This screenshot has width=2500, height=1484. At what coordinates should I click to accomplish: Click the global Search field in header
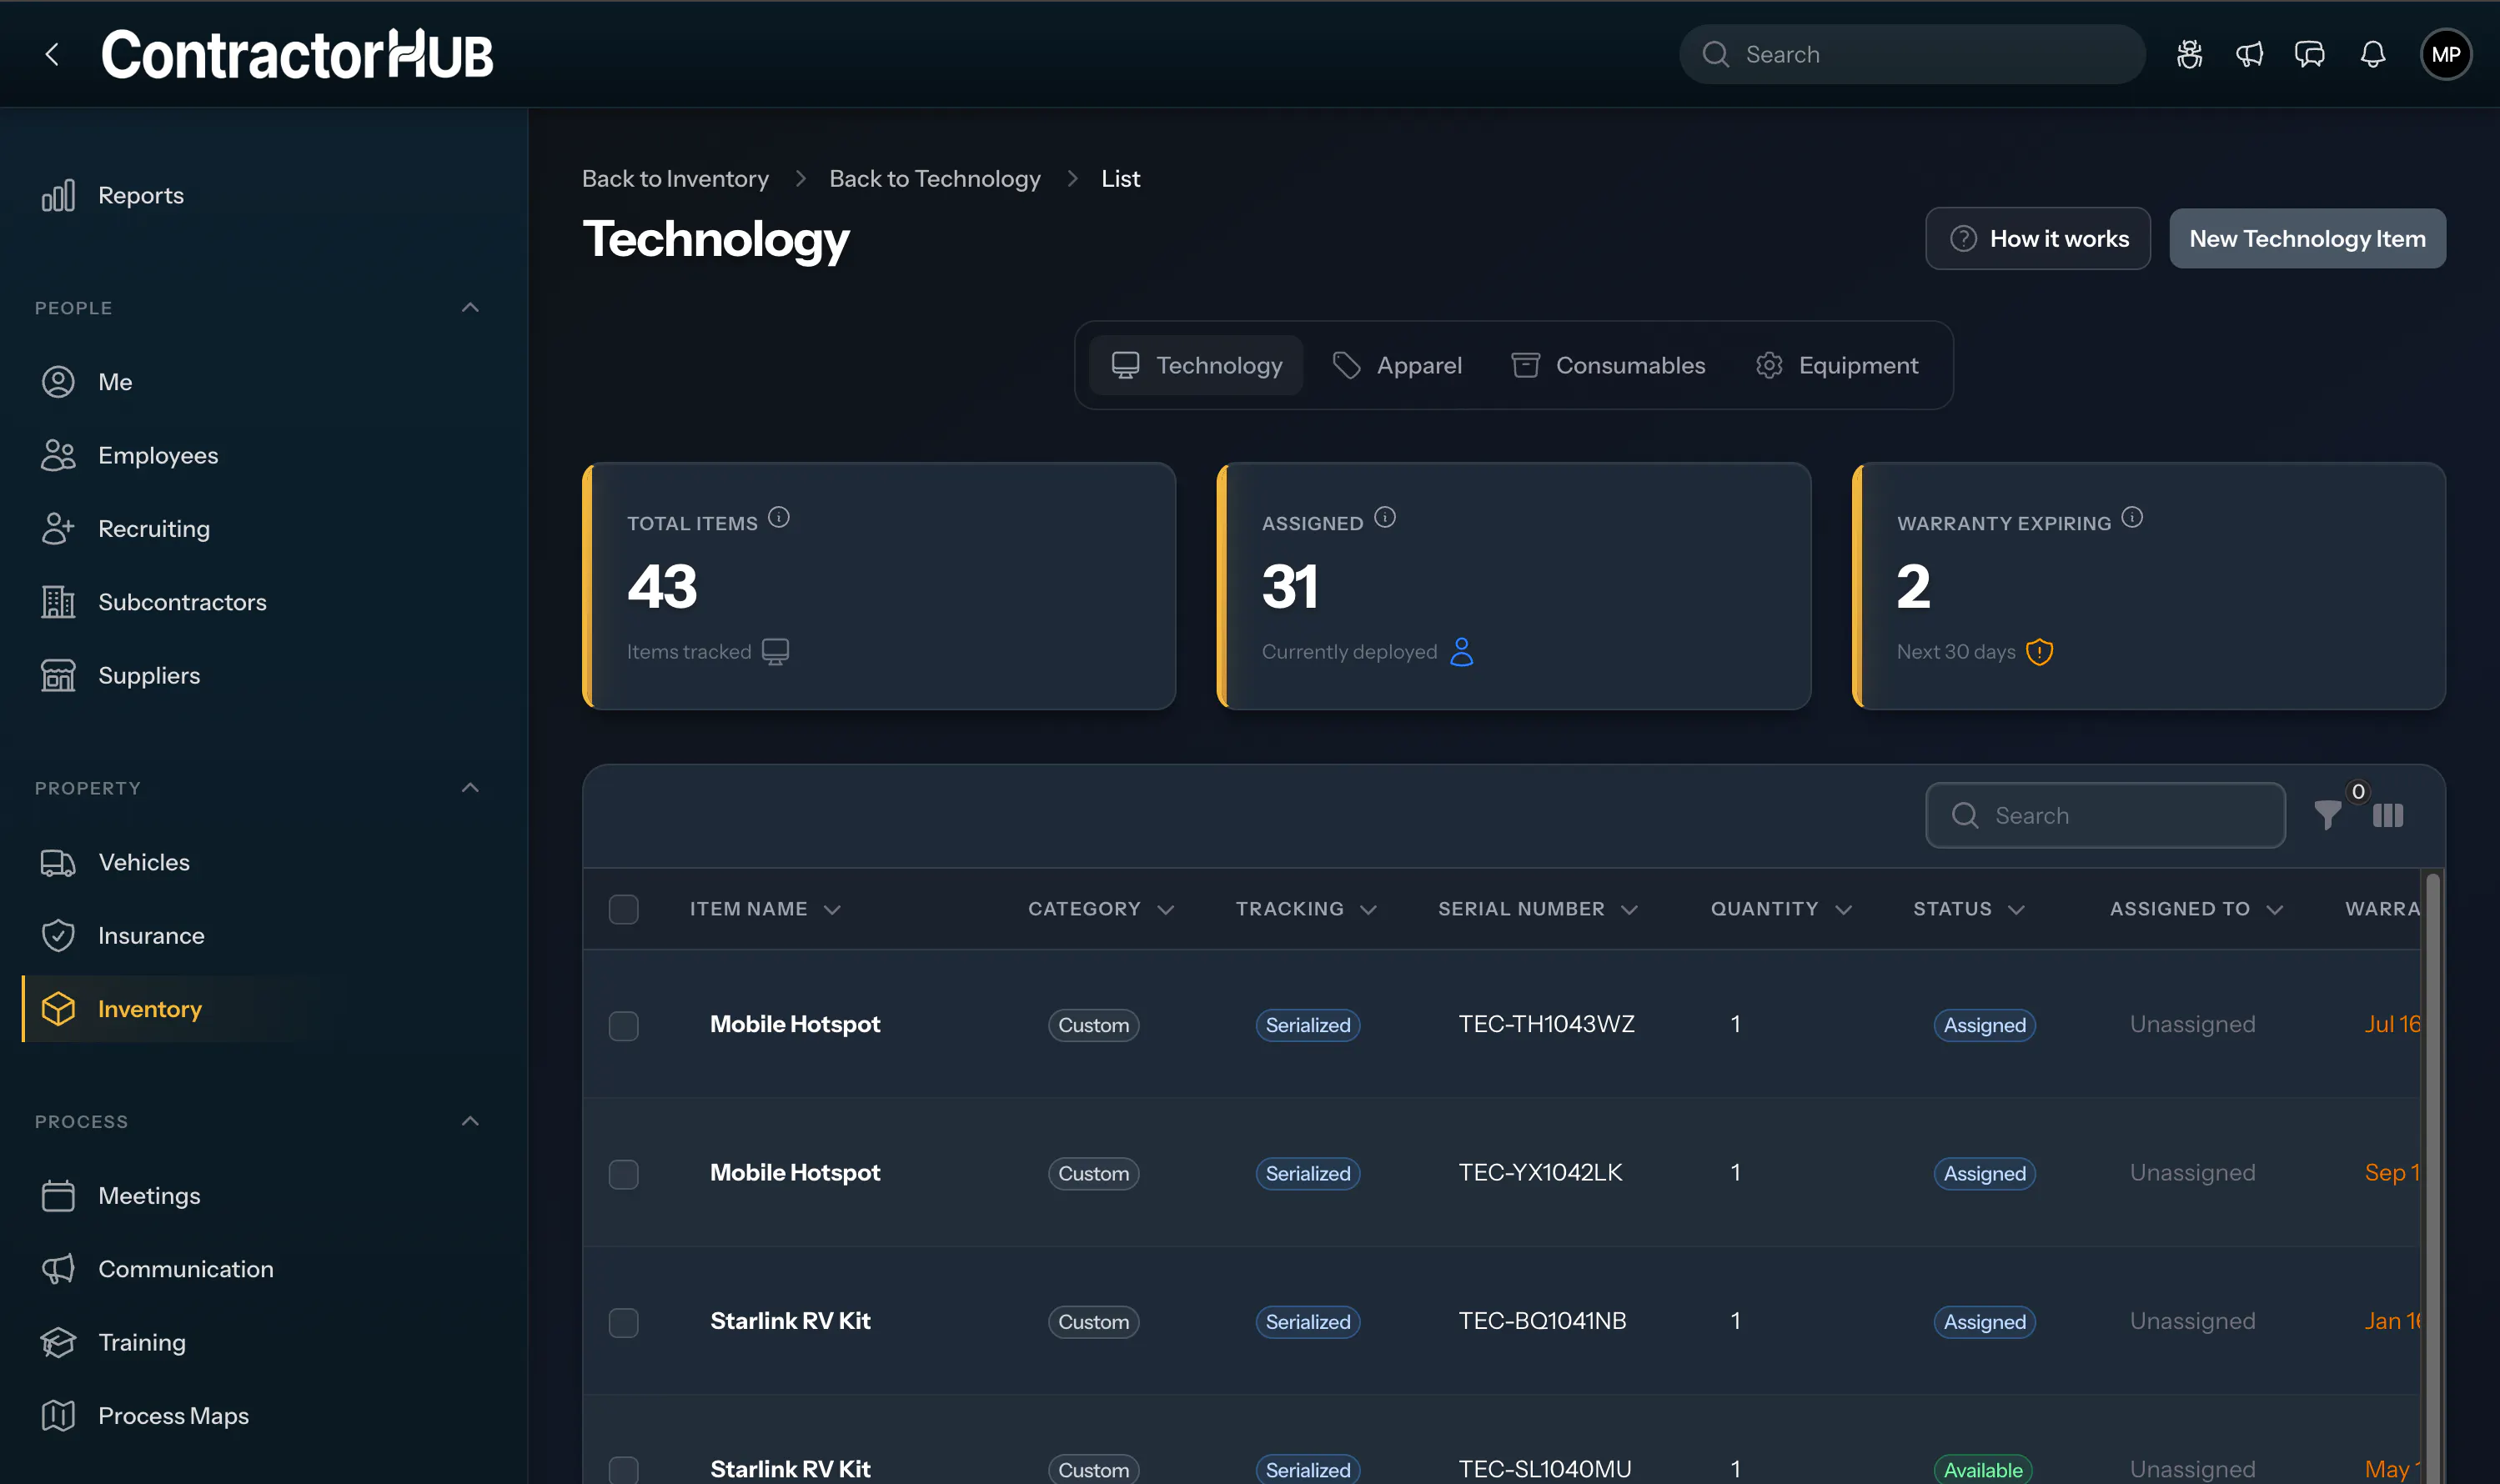coord(1912,54)
